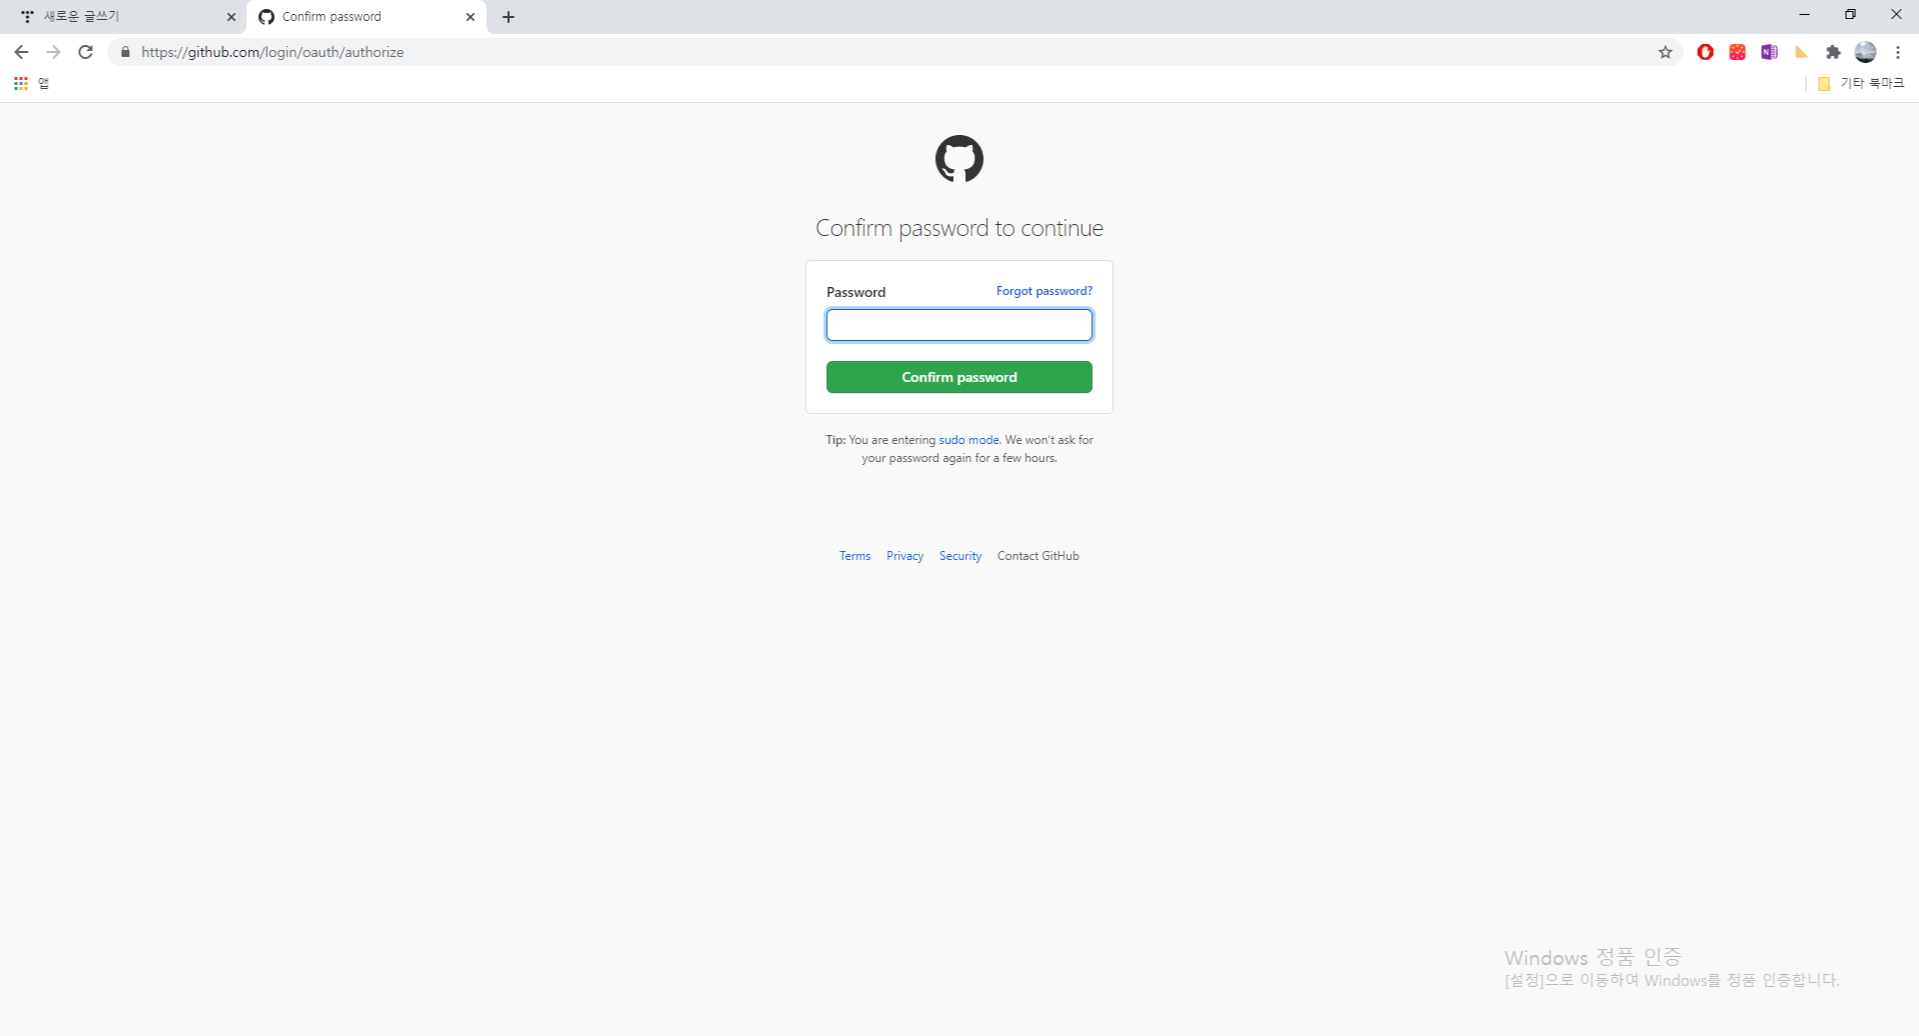The width and height of the screenshot is (1919, 1036).
Task: Go back to the previous page
Action: 21,52
